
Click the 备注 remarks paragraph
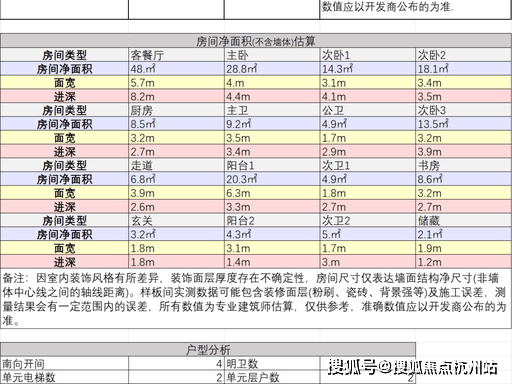[256, 299]
